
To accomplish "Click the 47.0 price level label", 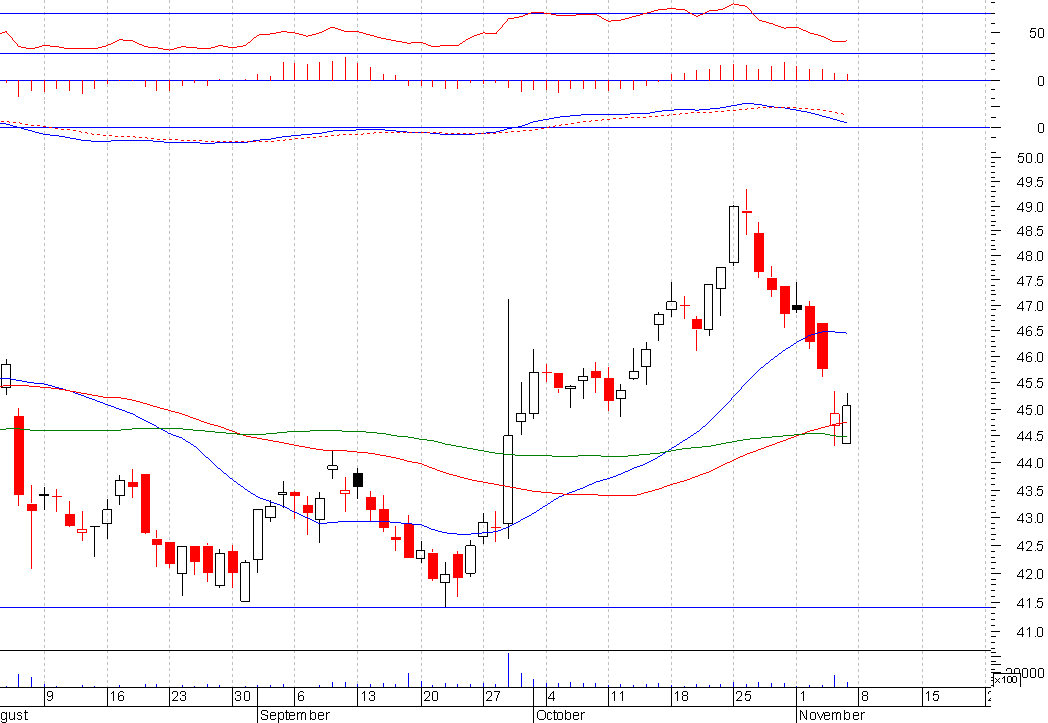I will 1030,306.
